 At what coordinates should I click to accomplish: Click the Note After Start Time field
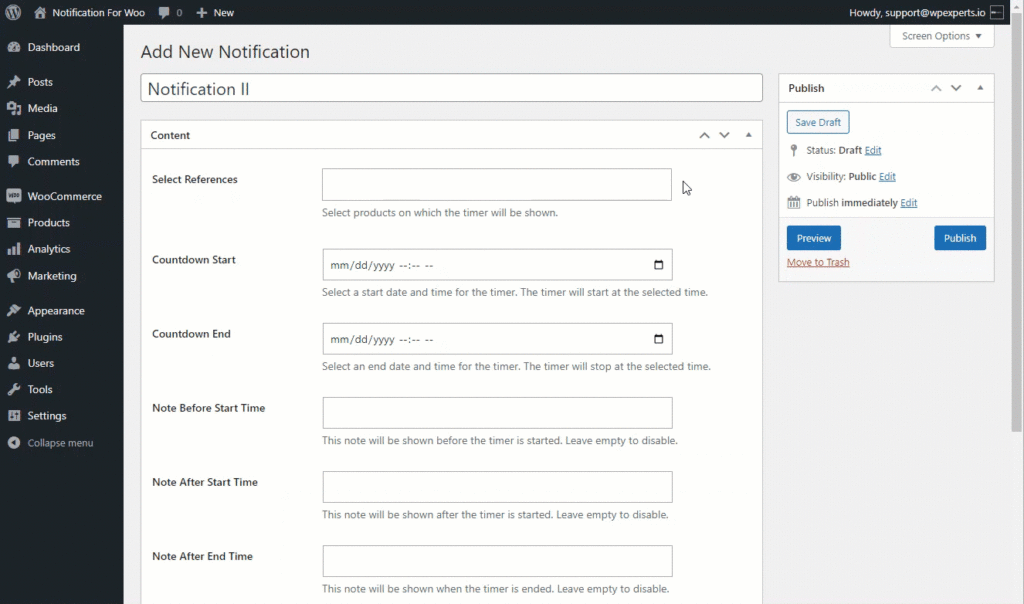(x=497, y=487)
